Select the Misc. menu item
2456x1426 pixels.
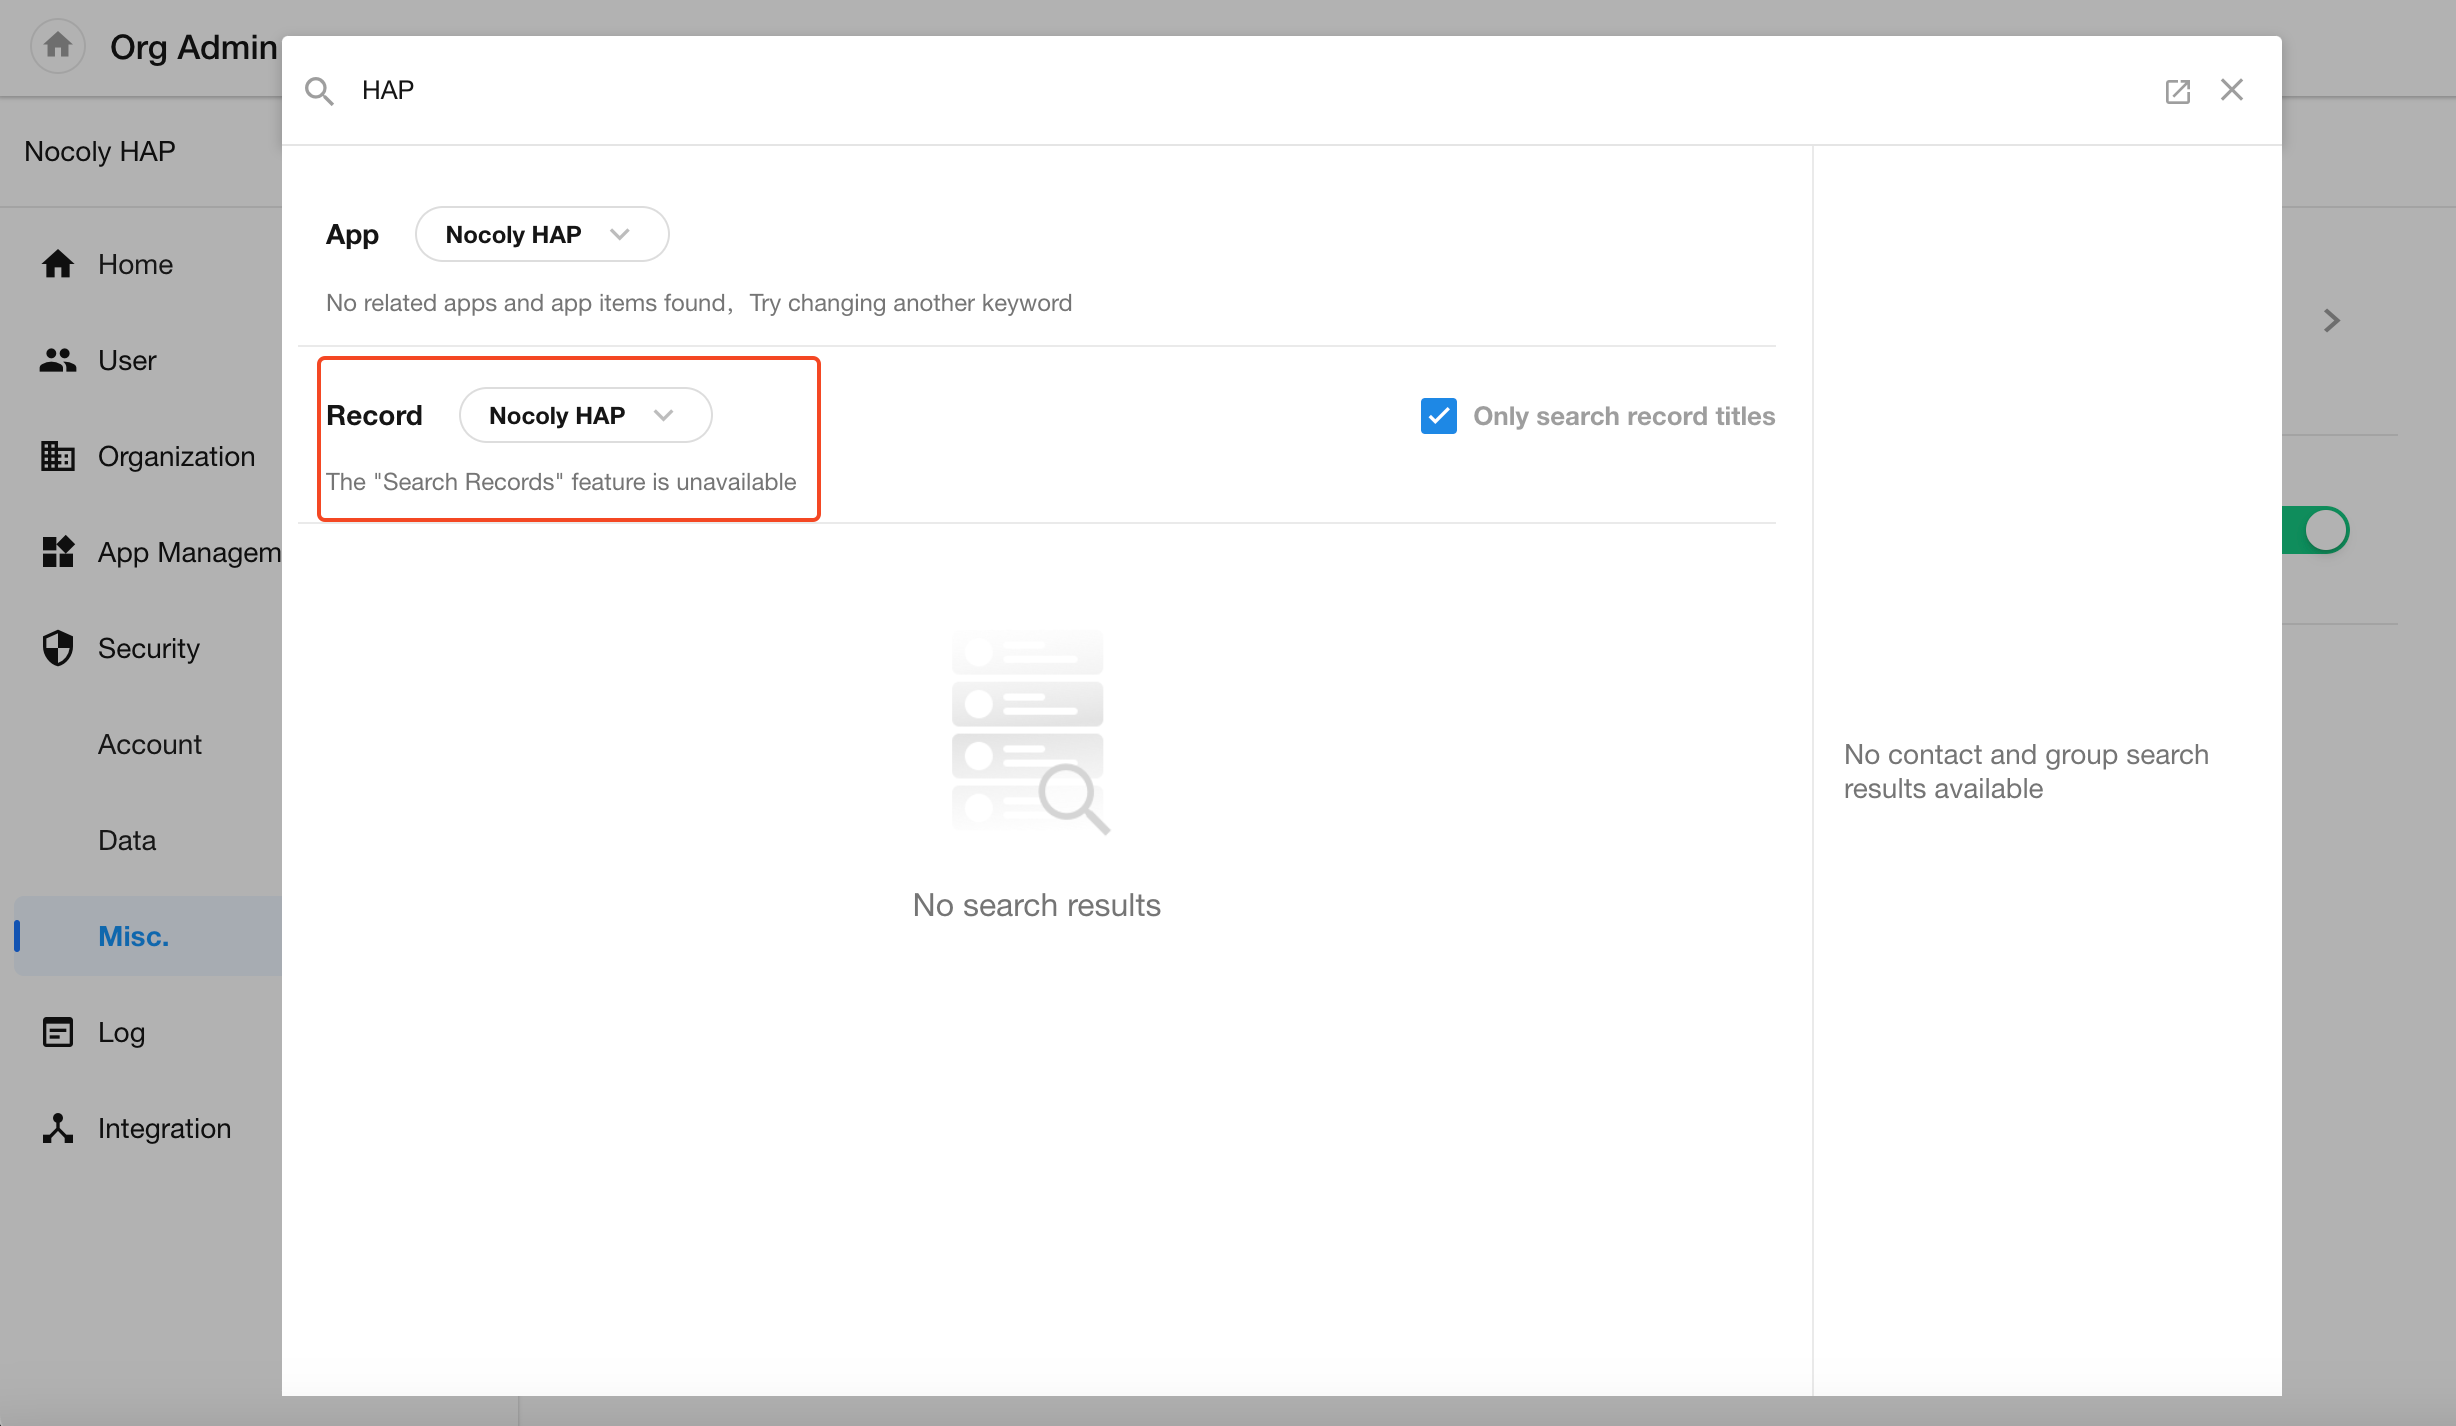pos(133,936)
